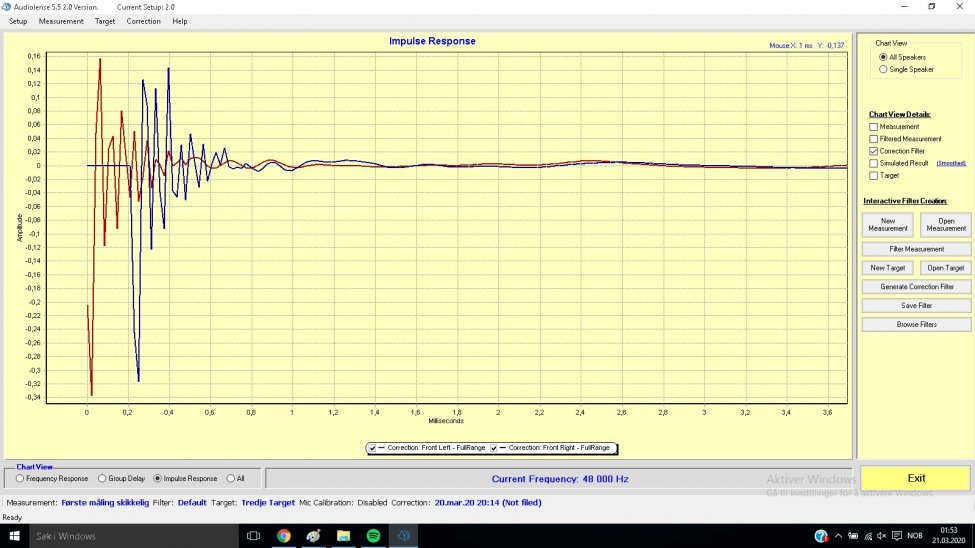This screenshot has width=975, height=548.
Task: Open the Windows Start menu
Action: coord(14,536)
